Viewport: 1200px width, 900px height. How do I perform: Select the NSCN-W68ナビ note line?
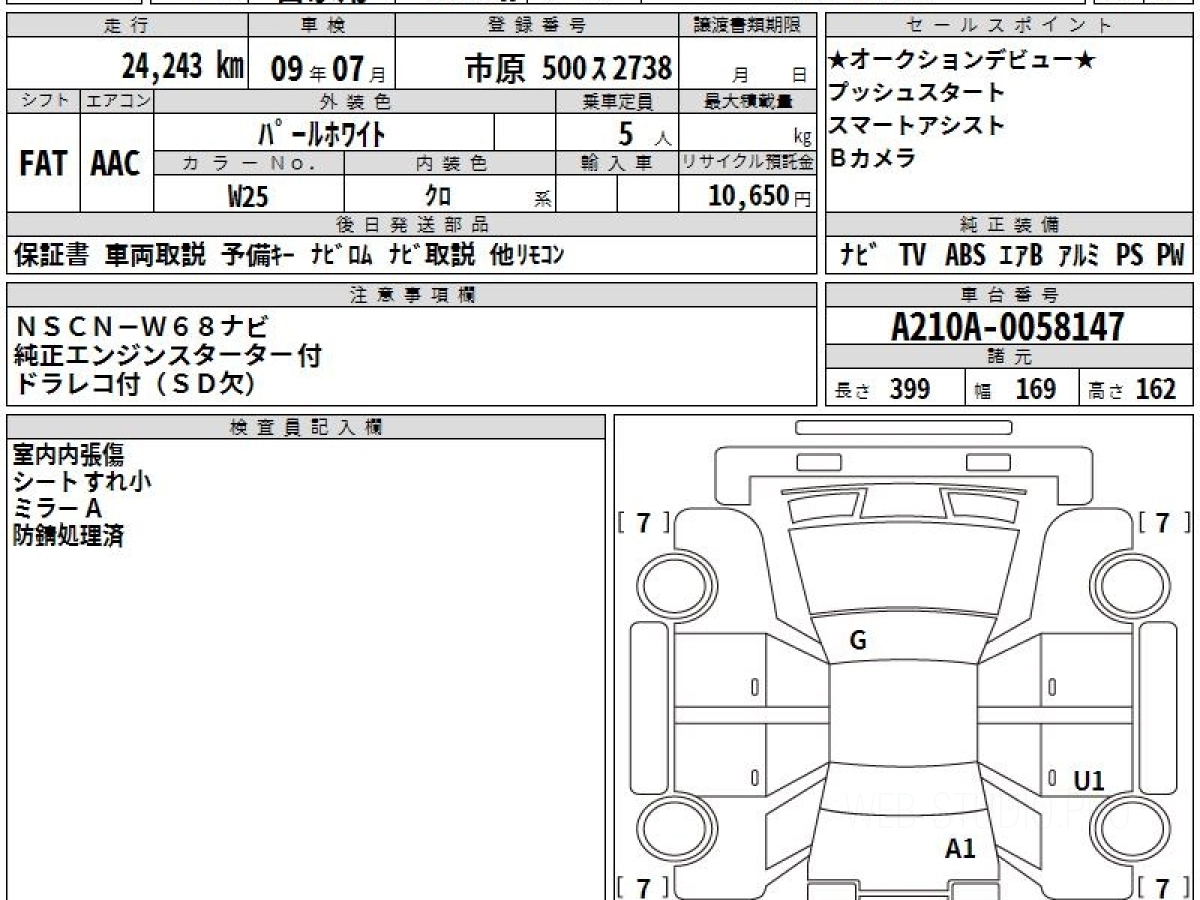coord(142,327)
